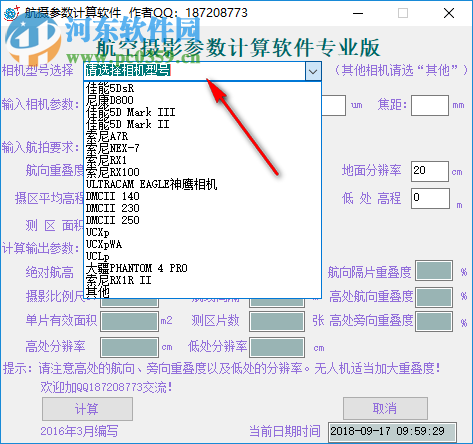Screen dimensions: 473x444
Task: Choose 佳能5D Mark III option
Action: click(x=202, y=112)
